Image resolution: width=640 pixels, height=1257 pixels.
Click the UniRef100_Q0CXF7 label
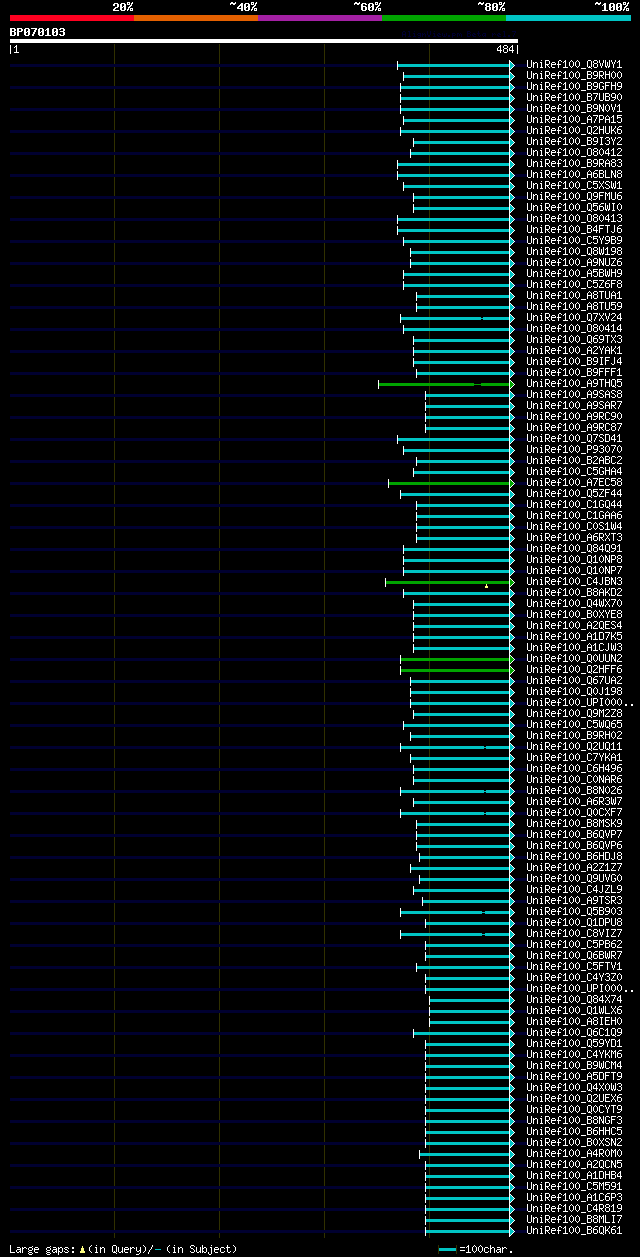(574, 812)
